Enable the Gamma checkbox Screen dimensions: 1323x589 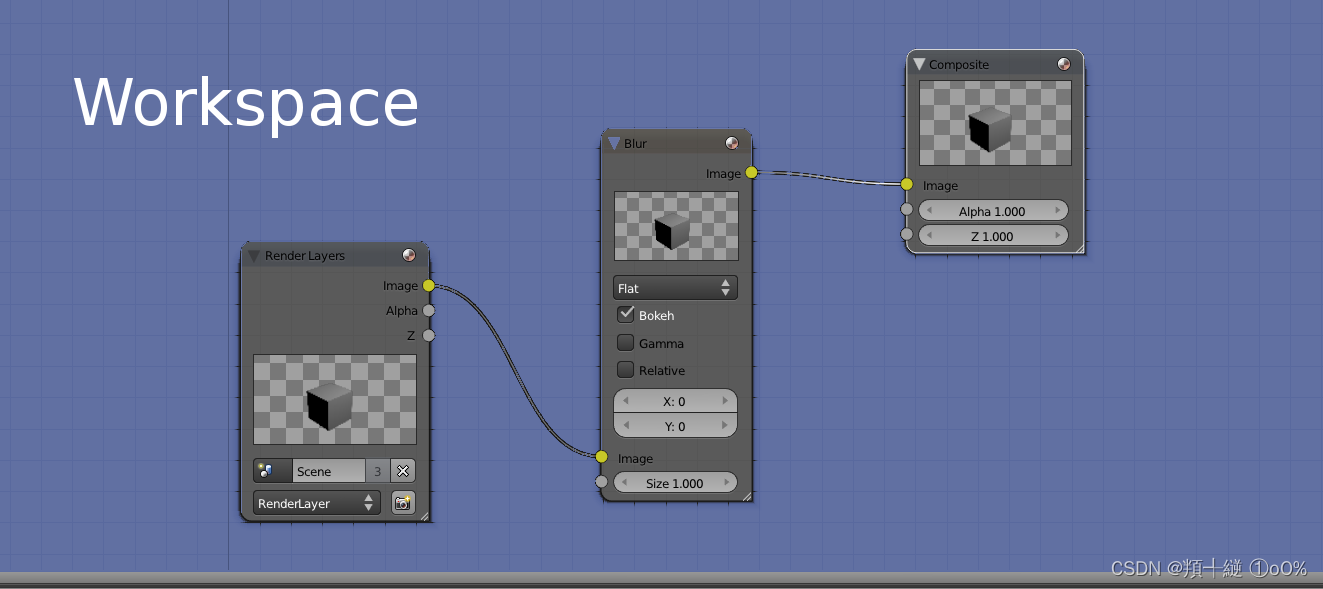(626, 342)
